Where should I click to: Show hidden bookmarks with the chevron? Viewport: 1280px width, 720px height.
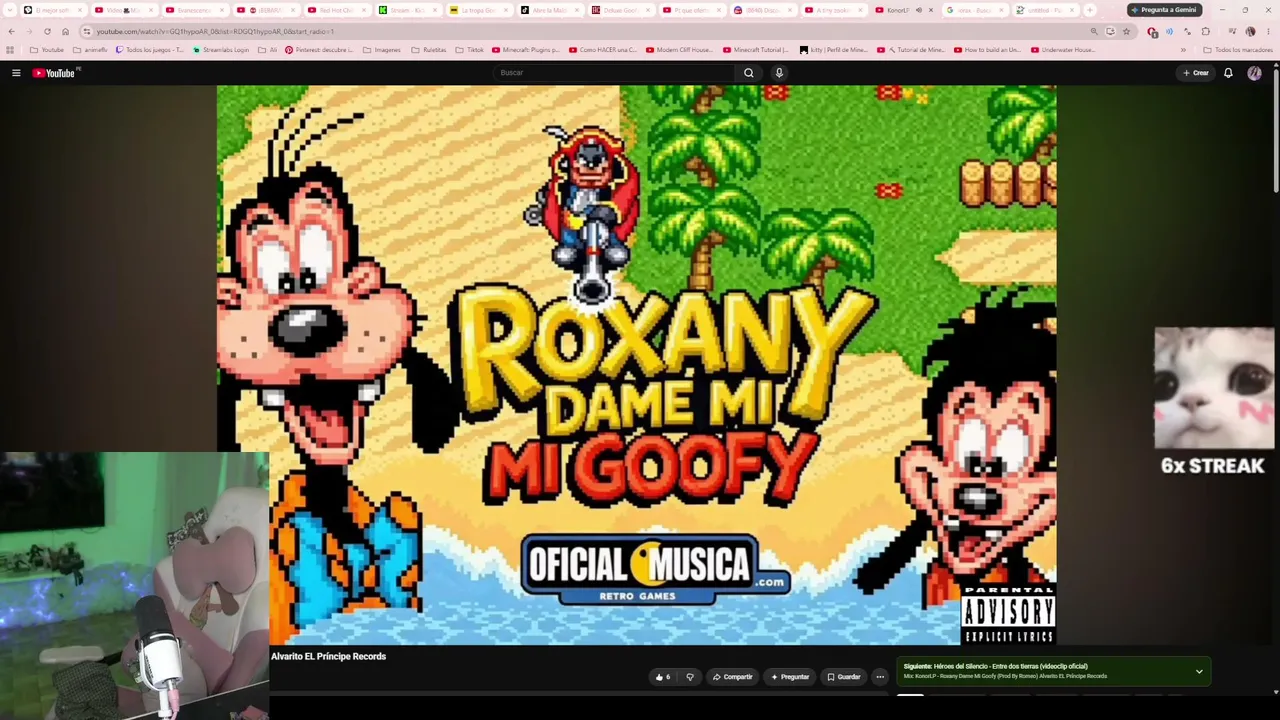coord(1183,50)
